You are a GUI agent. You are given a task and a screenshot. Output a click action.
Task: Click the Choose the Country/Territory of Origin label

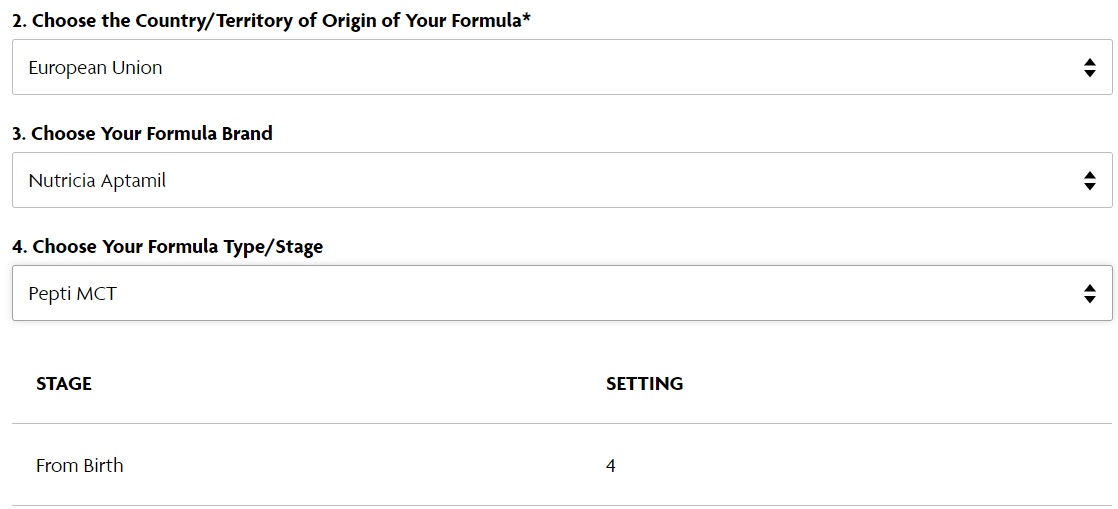pos(272,21)
